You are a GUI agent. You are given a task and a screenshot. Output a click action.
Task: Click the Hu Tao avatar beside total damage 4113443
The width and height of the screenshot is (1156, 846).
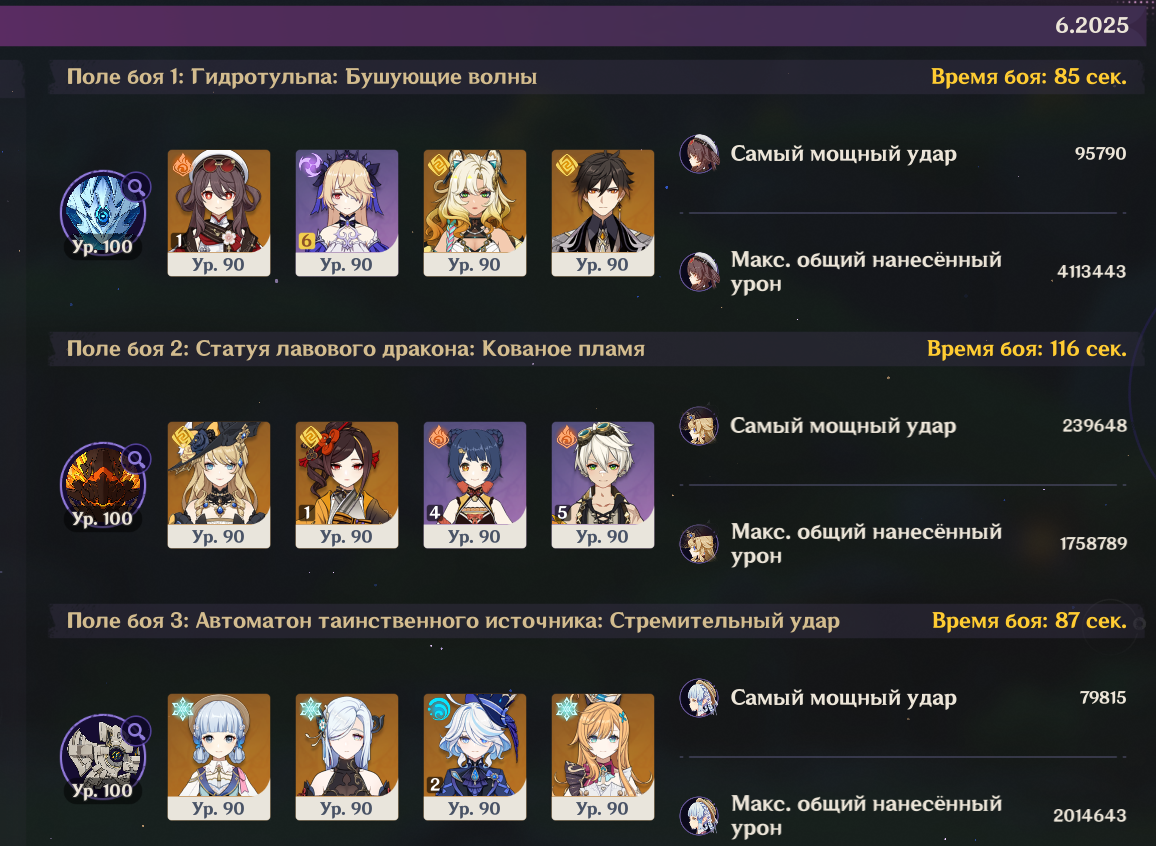(699, 272)
